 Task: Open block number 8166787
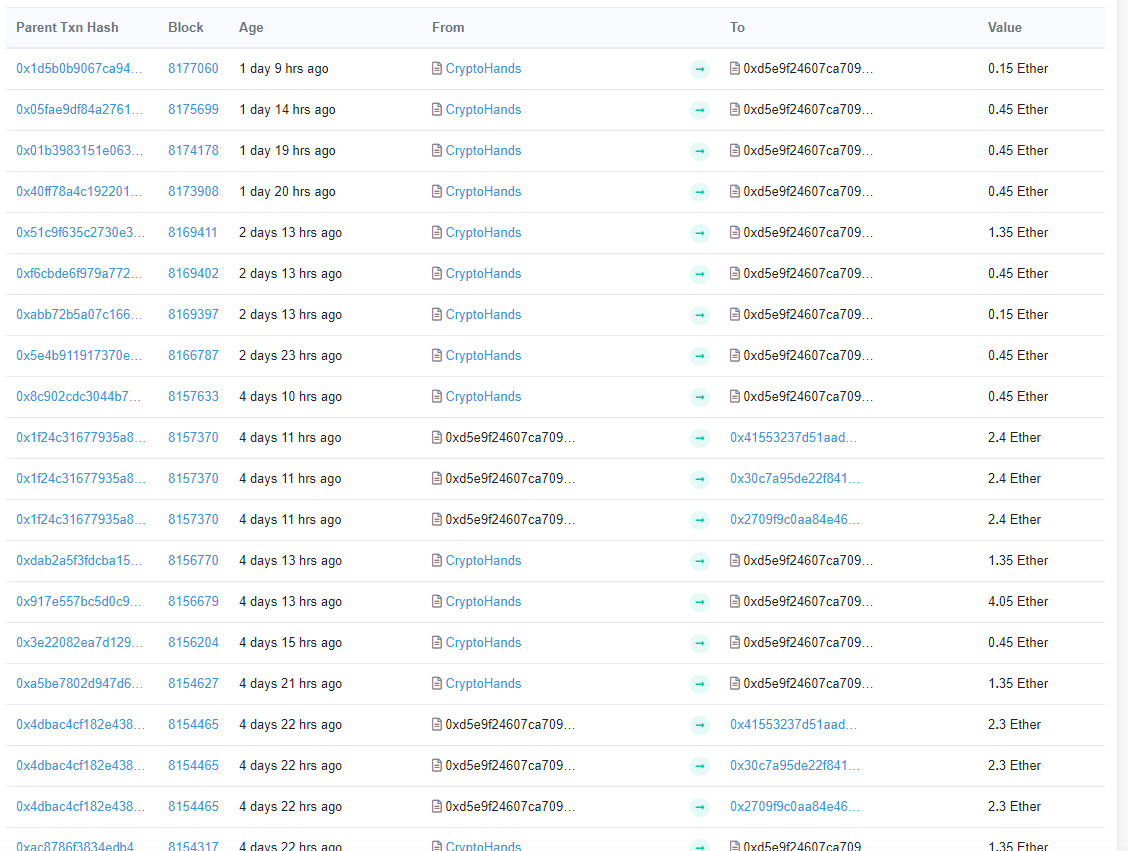[x=194, y=355]
